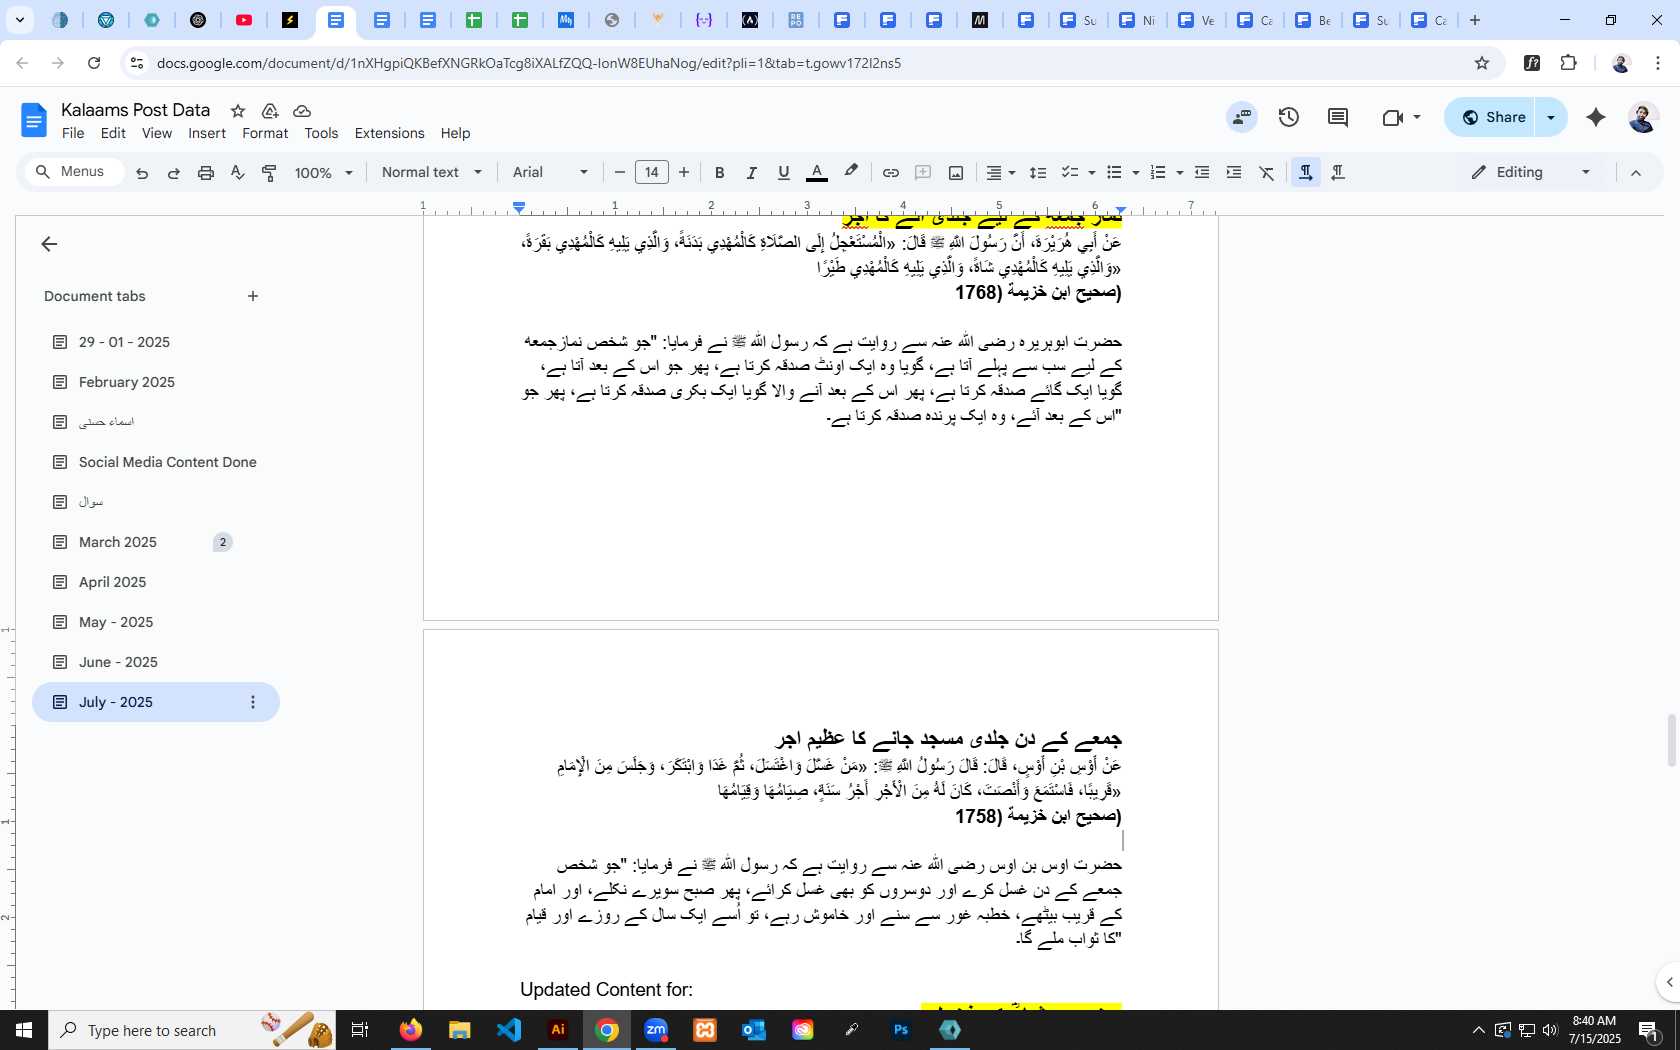Viewport: 1680px width, 1050px height.
Task: Toggle underline formatting
Action: (784, 173)
